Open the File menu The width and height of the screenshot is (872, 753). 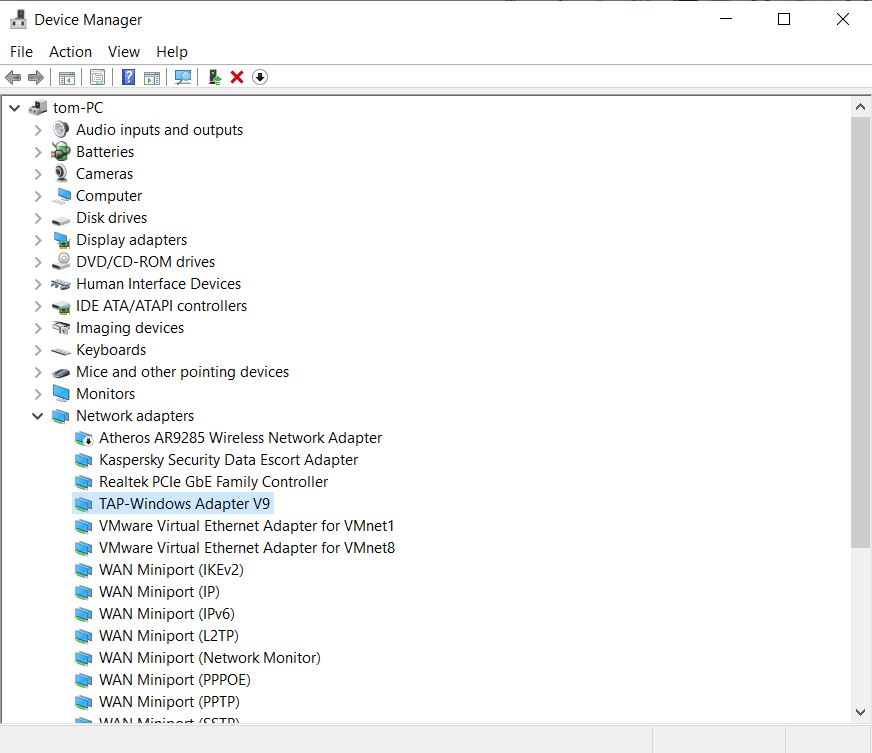pyautogui.click(x=20, y=51)
